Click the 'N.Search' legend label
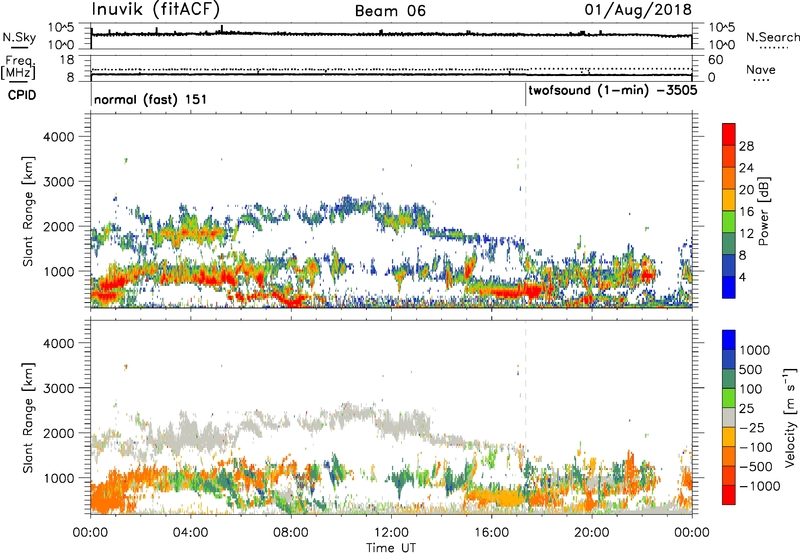 [x=772, y=37]
